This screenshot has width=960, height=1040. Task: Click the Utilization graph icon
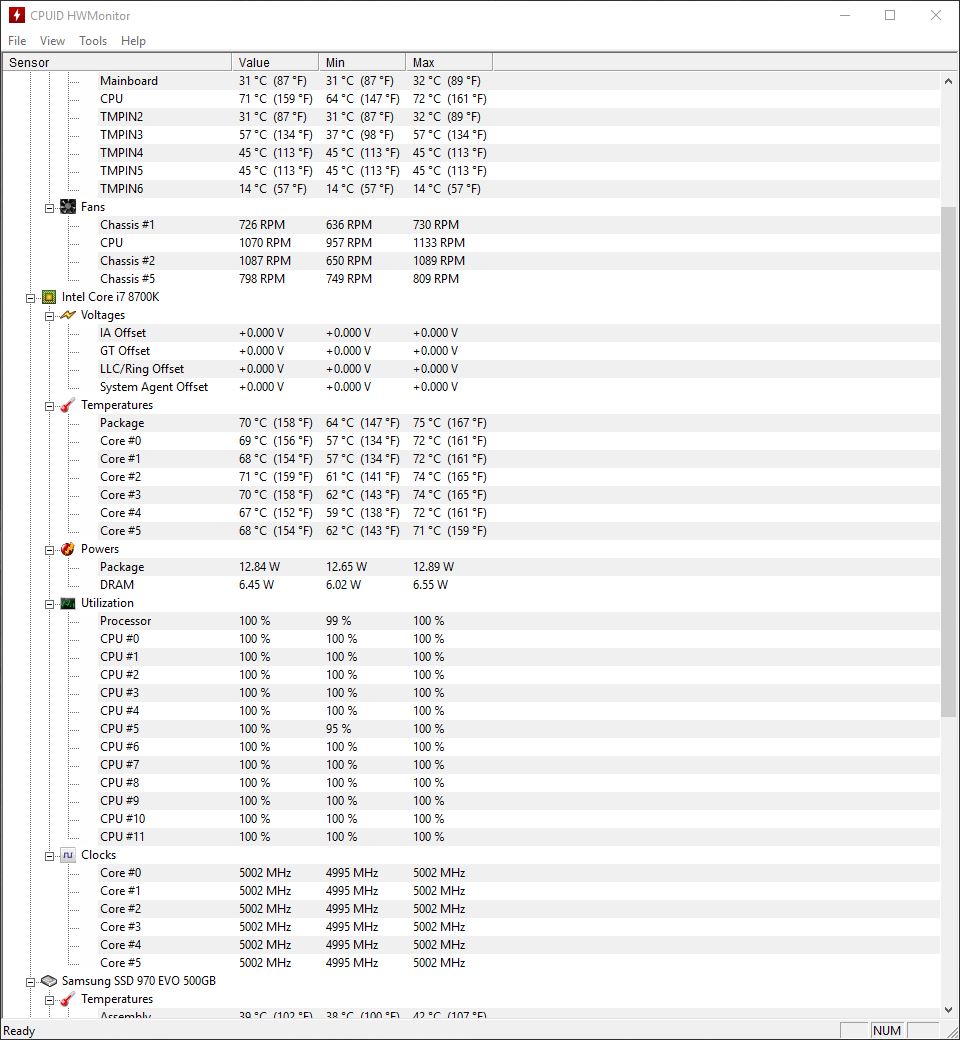pyautogui.click(x=68, y=603)
